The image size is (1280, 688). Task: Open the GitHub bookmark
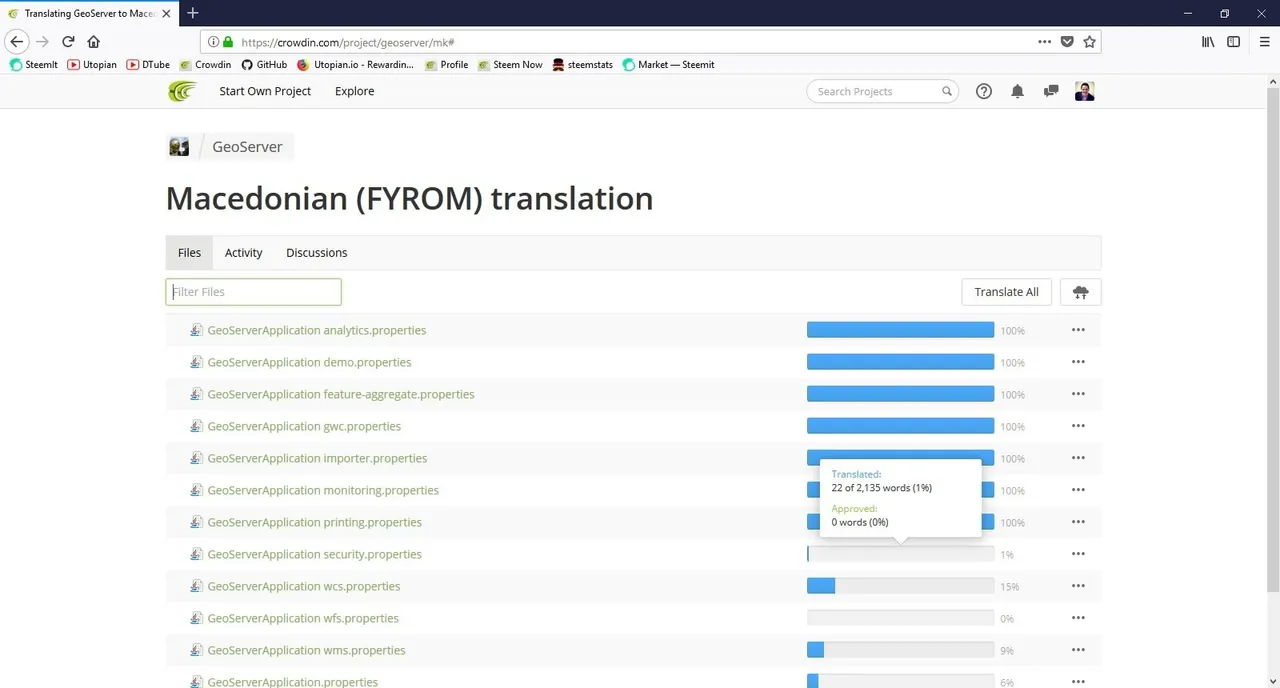(264, 65)
